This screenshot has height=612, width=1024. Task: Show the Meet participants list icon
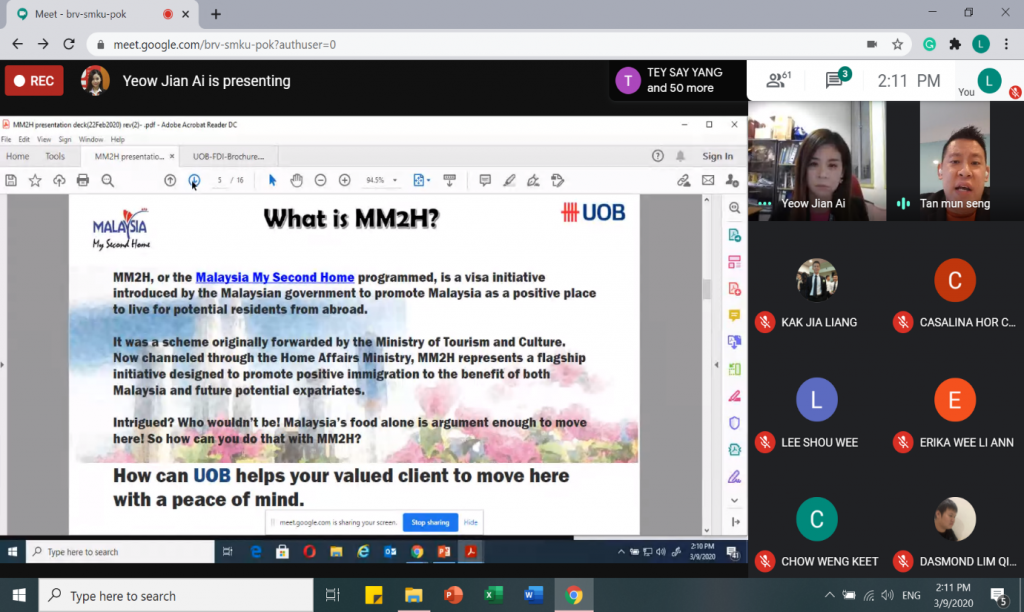pos(777,80)
